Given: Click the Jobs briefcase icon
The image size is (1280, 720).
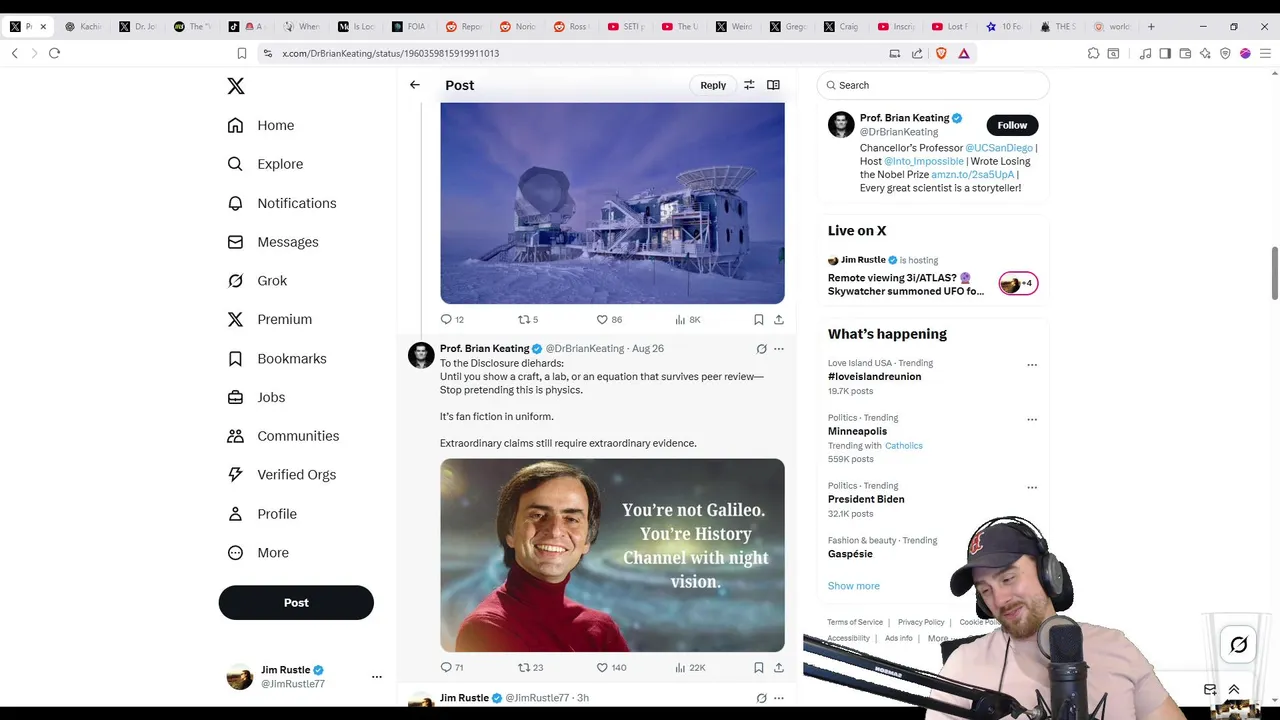Looking at the screenshot, I should coord(235,397).
